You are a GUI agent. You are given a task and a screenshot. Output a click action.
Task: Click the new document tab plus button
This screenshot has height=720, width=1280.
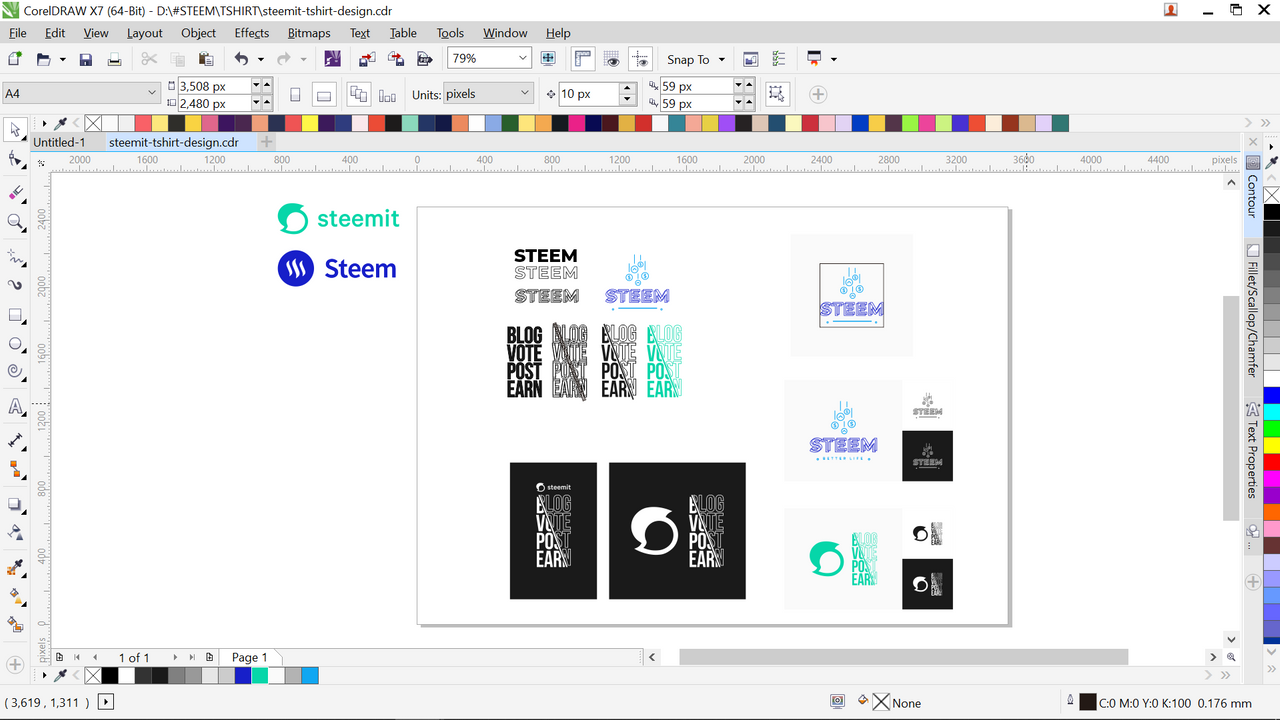pyautogui.click(x=266, y=142)
